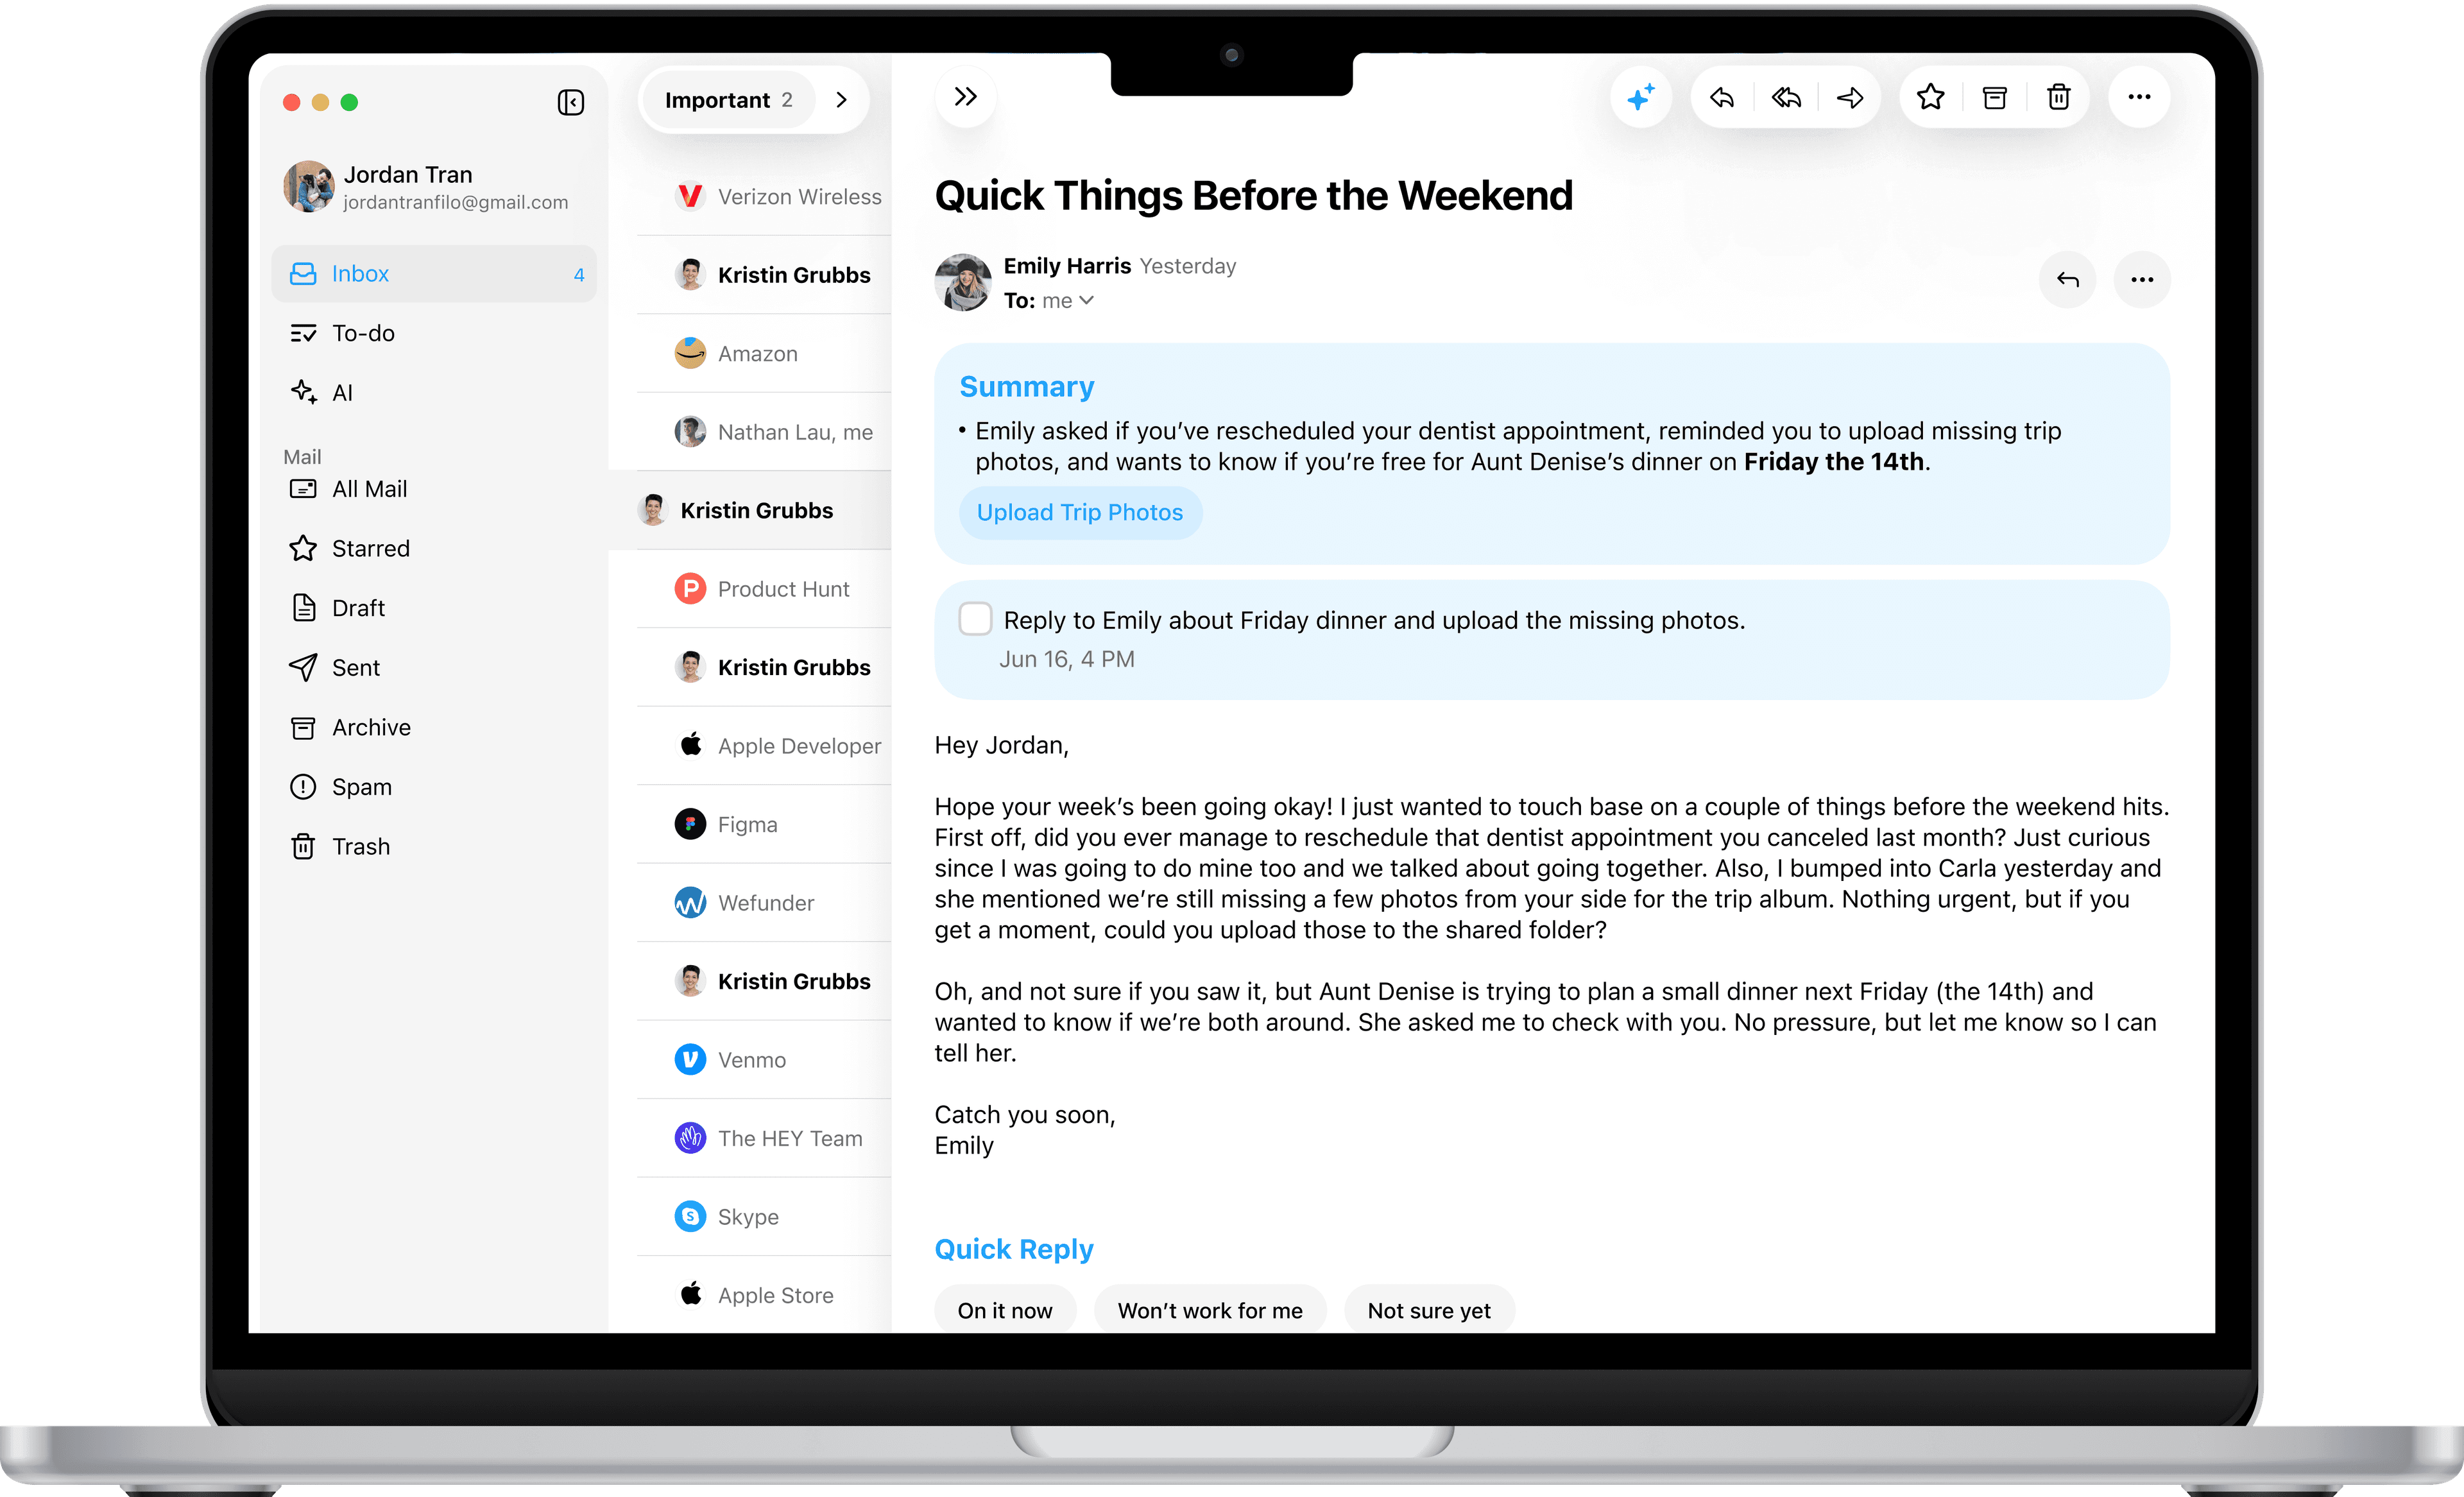Open the Verizon Wireless email
2464x1497 pixels.
click(x=764, y=197)
